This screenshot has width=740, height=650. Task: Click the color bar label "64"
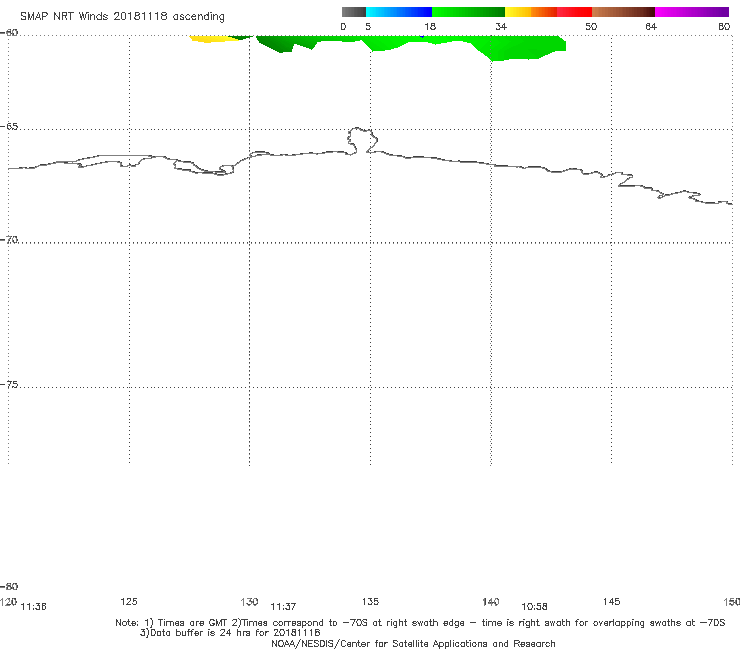[x=651, y=27]
